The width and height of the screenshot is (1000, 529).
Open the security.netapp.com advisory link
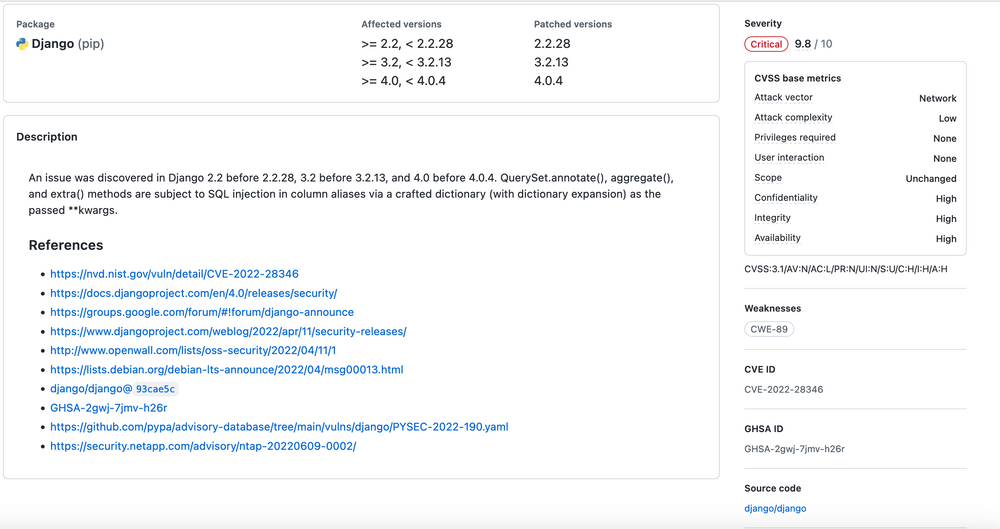point(203,446)
